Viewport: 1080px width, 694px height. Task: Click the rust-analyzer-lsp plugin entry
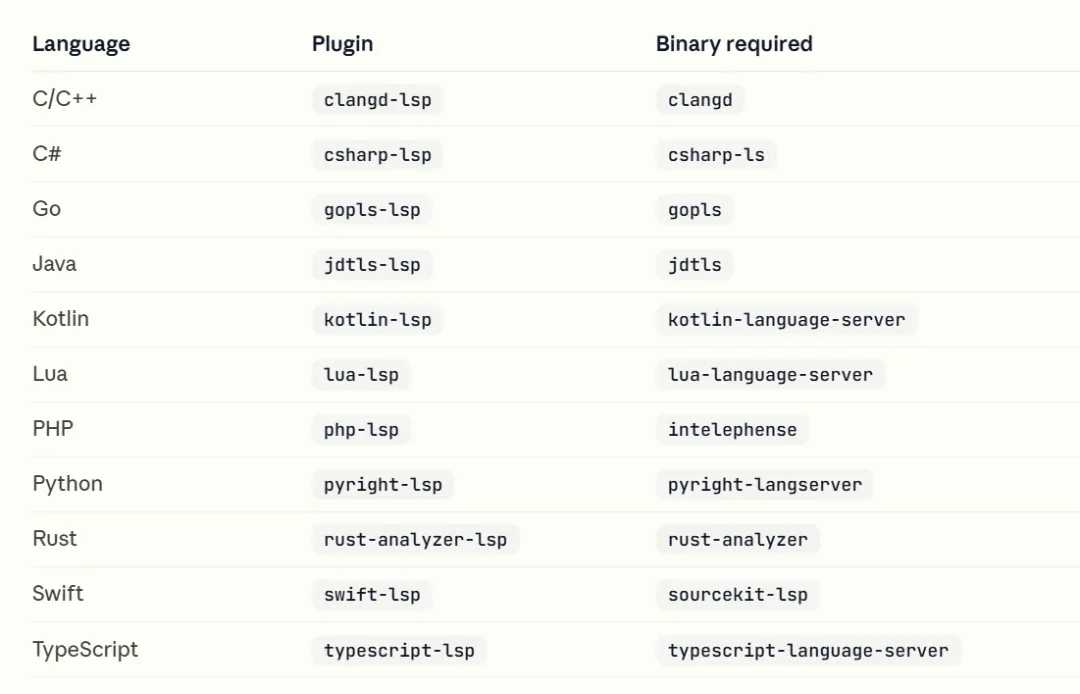(x=415, y=540)
